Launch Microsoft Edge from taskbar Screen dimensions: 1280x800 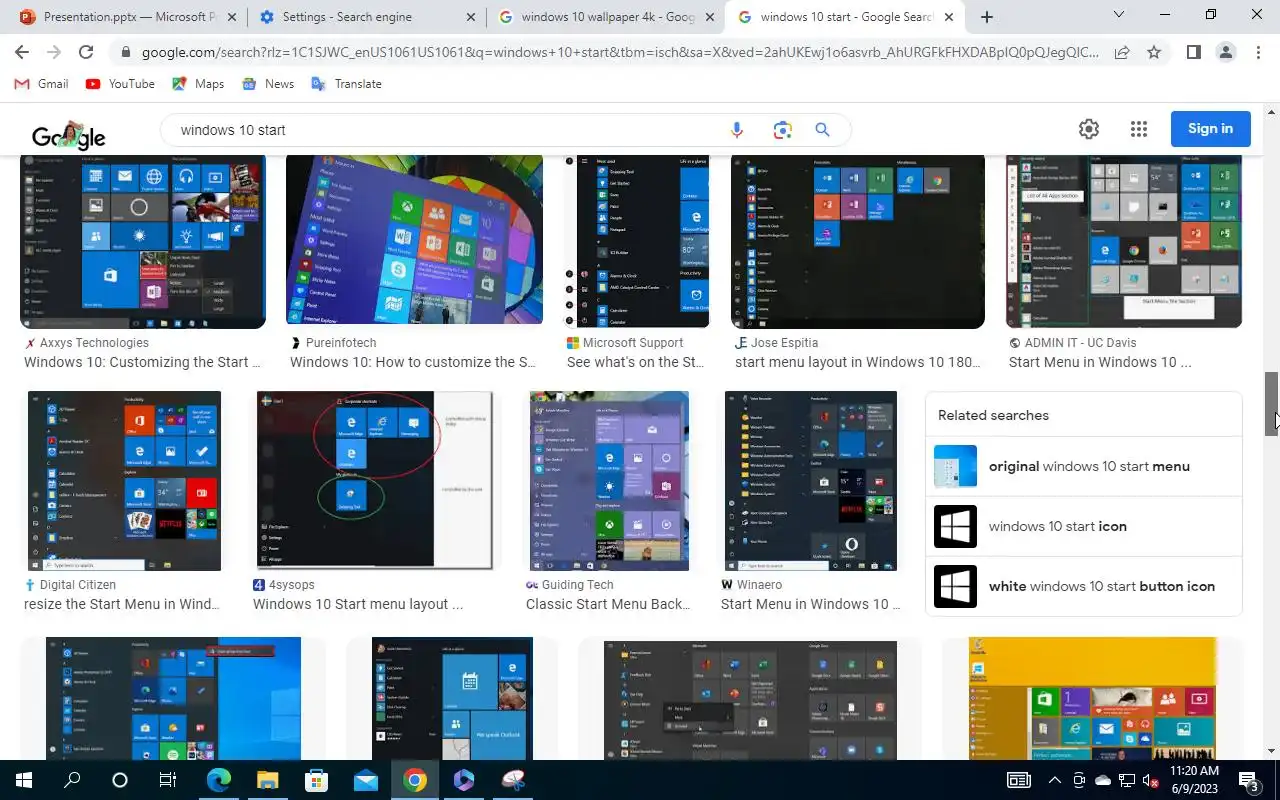coord(218,780)
